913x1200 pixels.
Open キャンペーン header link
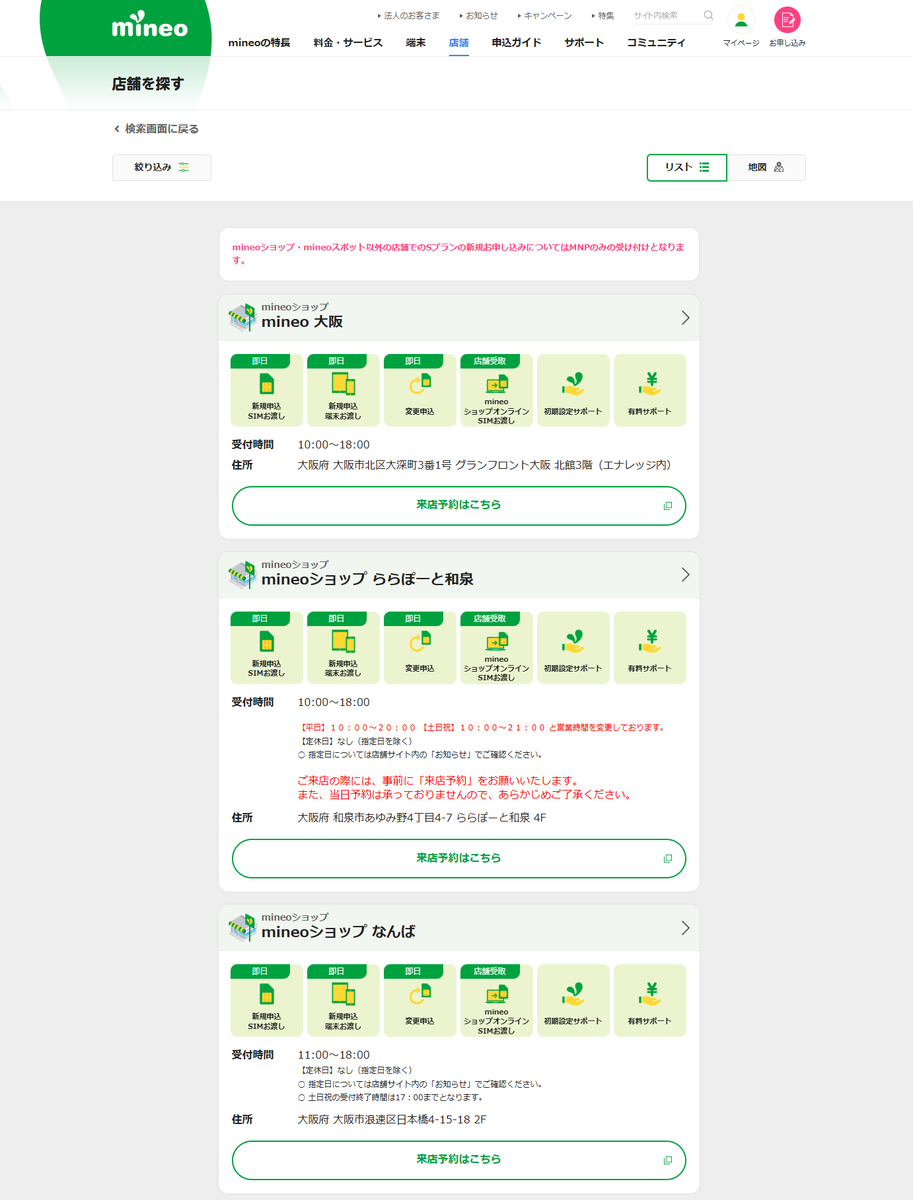[545, 16]
